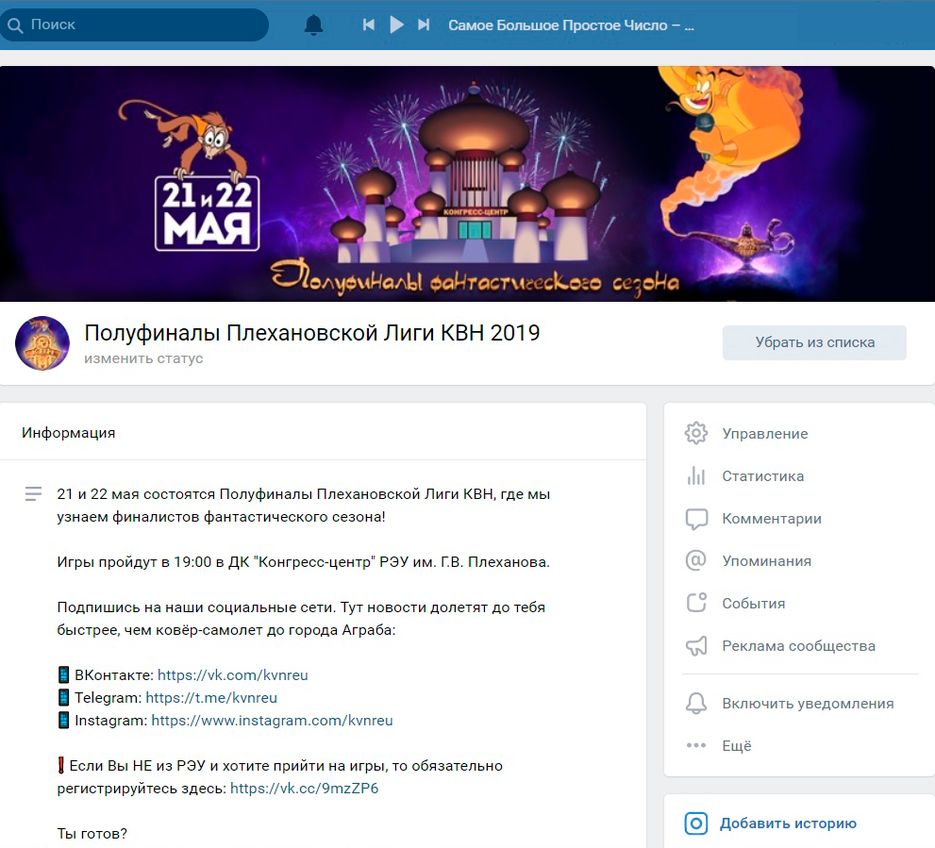Click Убрать из списка button
Image resolution: width=935 pixels, height=848 pixels.
click(815, 342)
